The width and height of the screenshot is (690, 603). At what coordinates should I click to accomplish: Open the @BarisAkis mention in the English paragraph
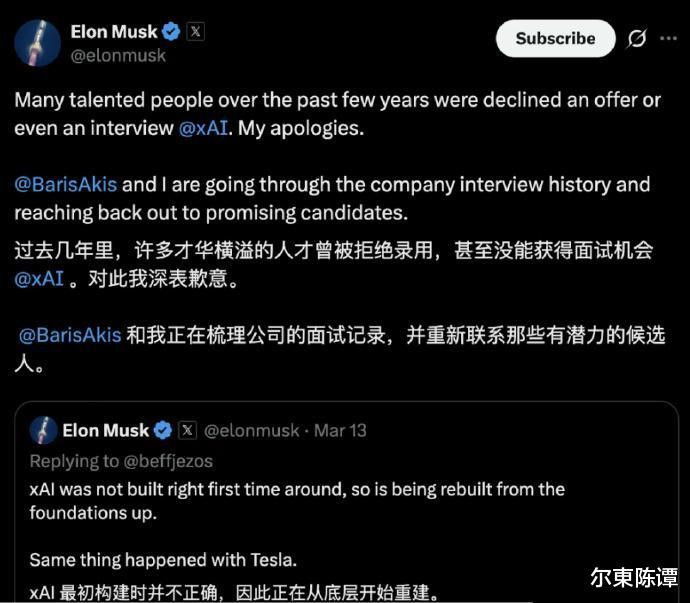[x=66, y=185]
